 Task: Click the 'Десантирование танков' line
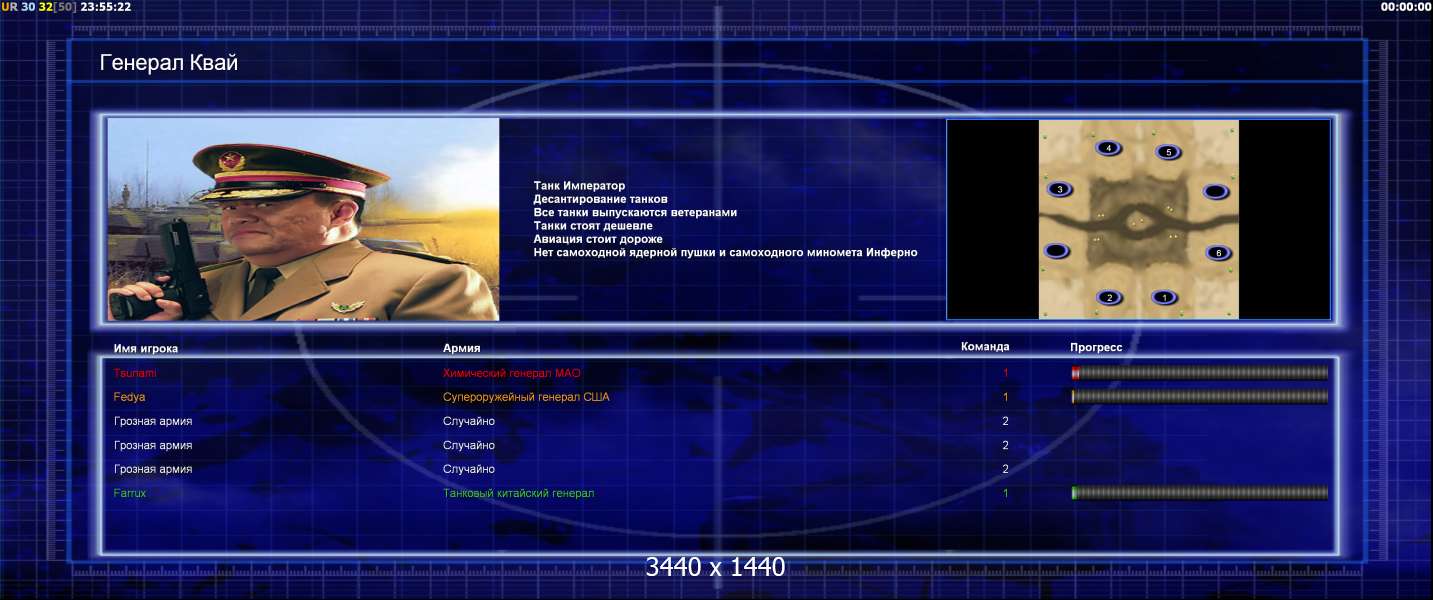600,199
